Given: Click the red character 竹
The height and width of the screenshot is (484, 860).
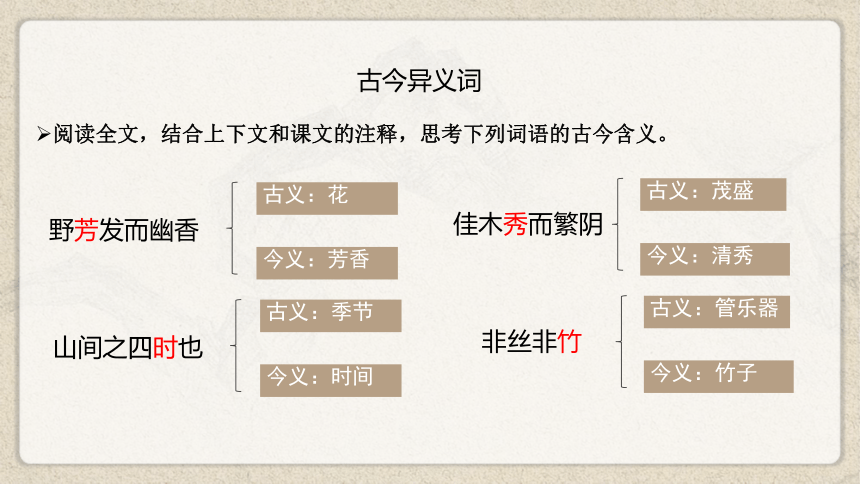Looking at the screenshot, I should click(569, 342).
